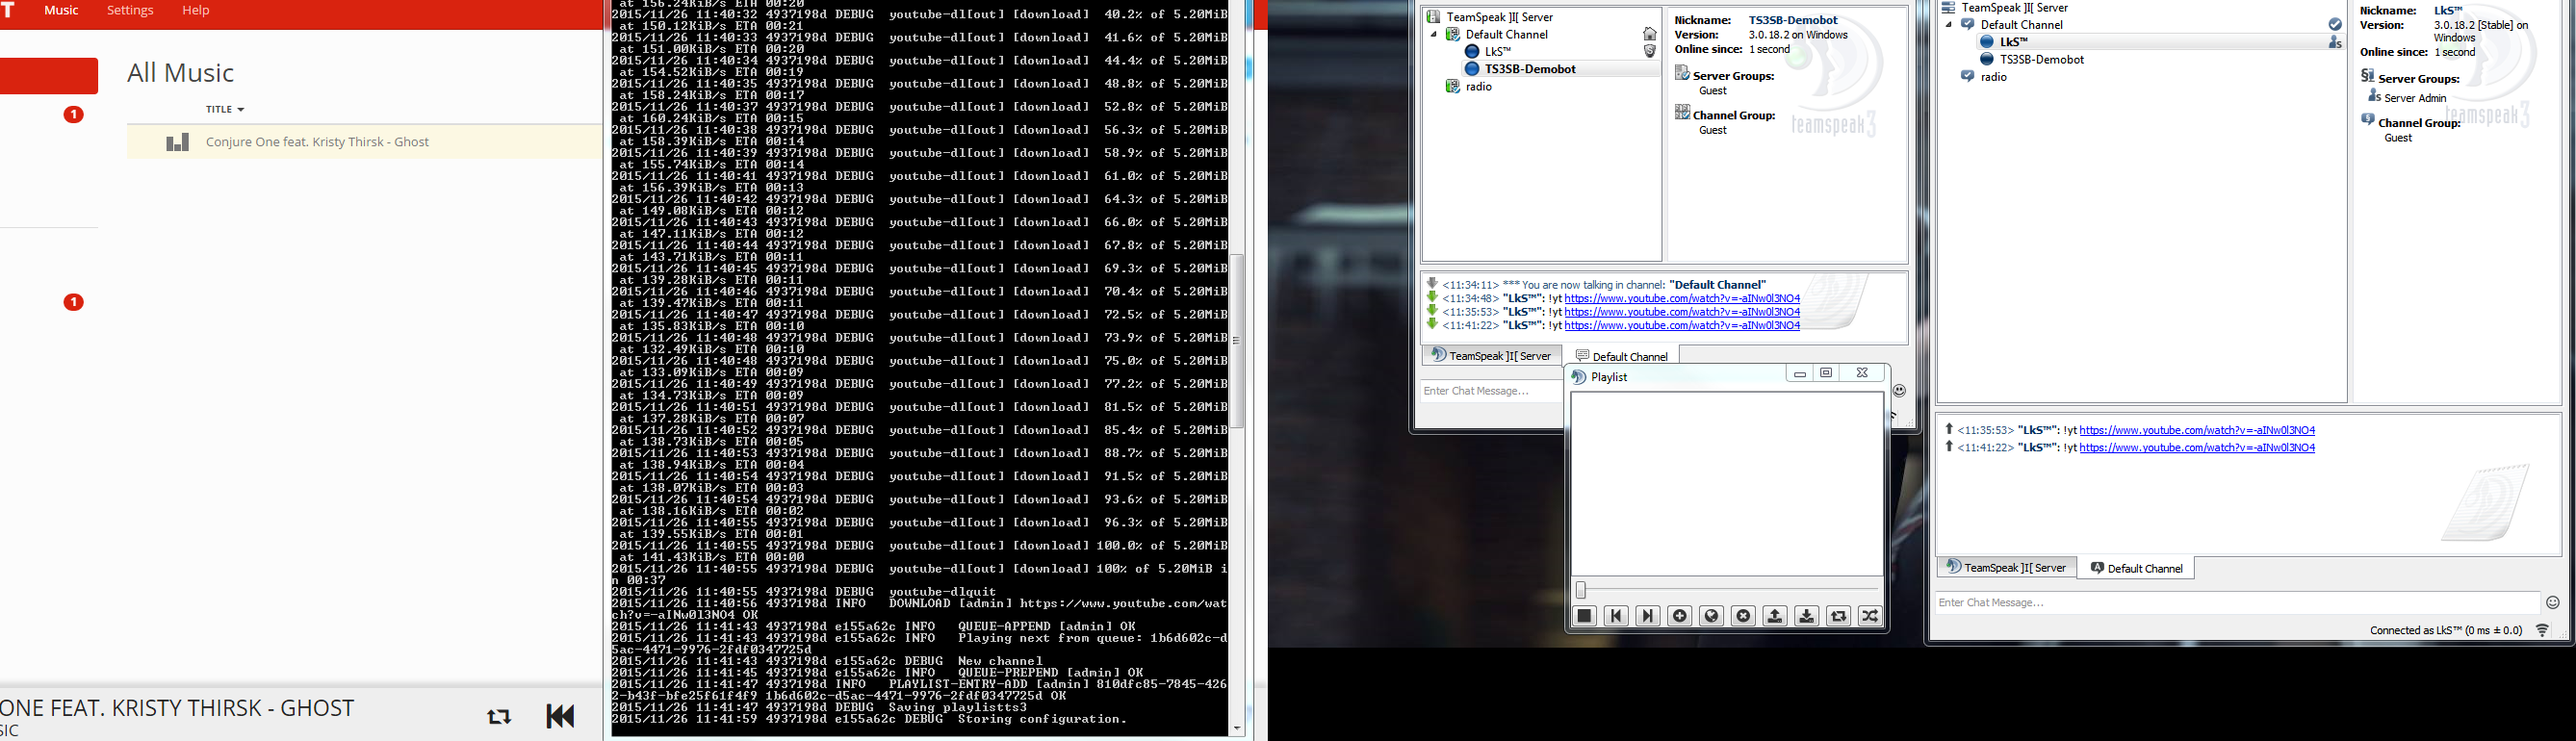
Task: Select TS3SB-Demobot in left TeamSpeak window
Action: (1530, 69)
